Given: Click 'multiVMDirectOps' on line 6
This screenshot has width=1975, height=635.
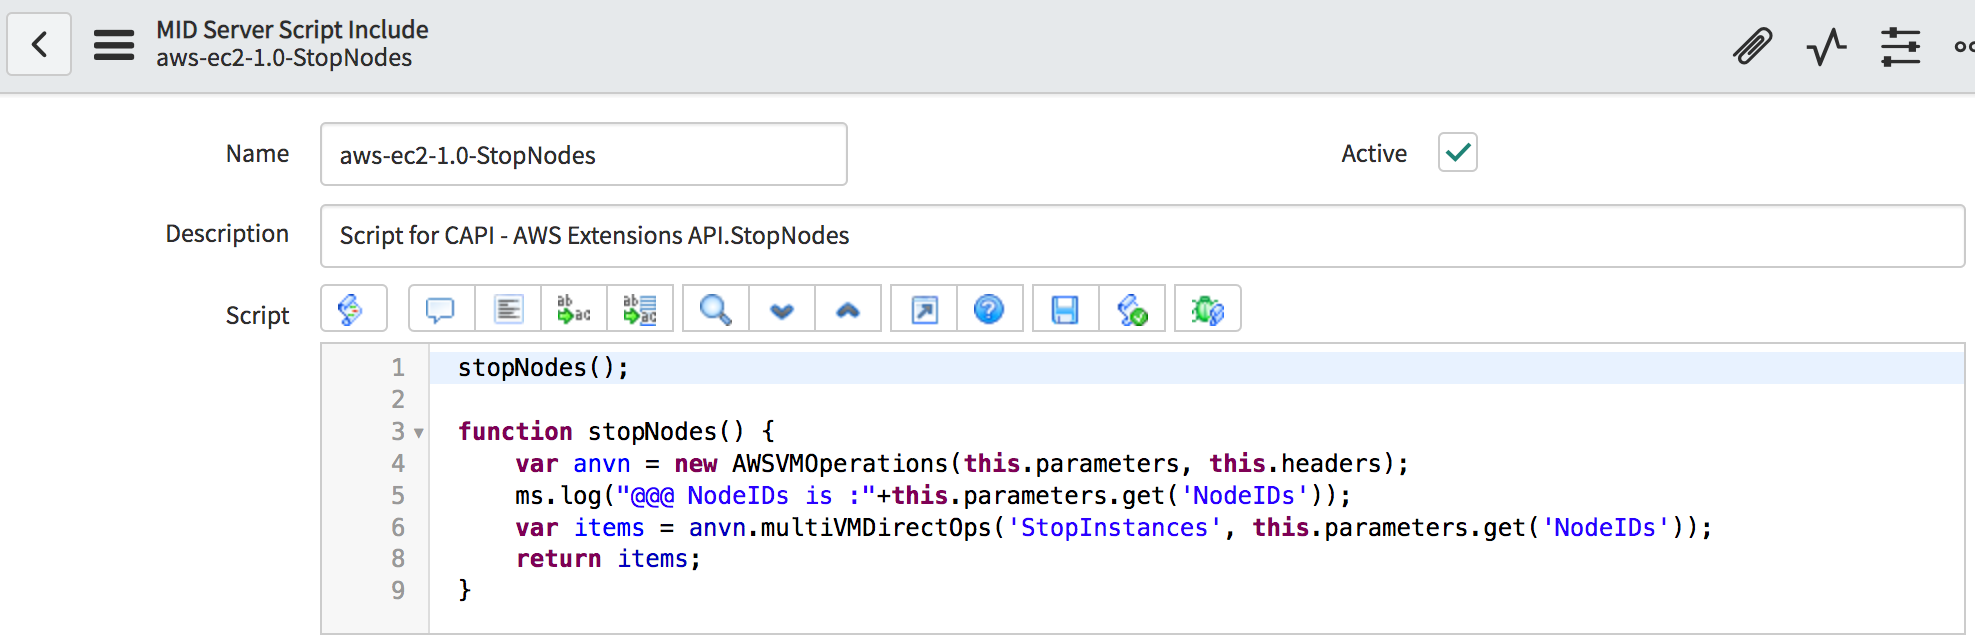Looking at the screenshot, I should tap(876, 528).
